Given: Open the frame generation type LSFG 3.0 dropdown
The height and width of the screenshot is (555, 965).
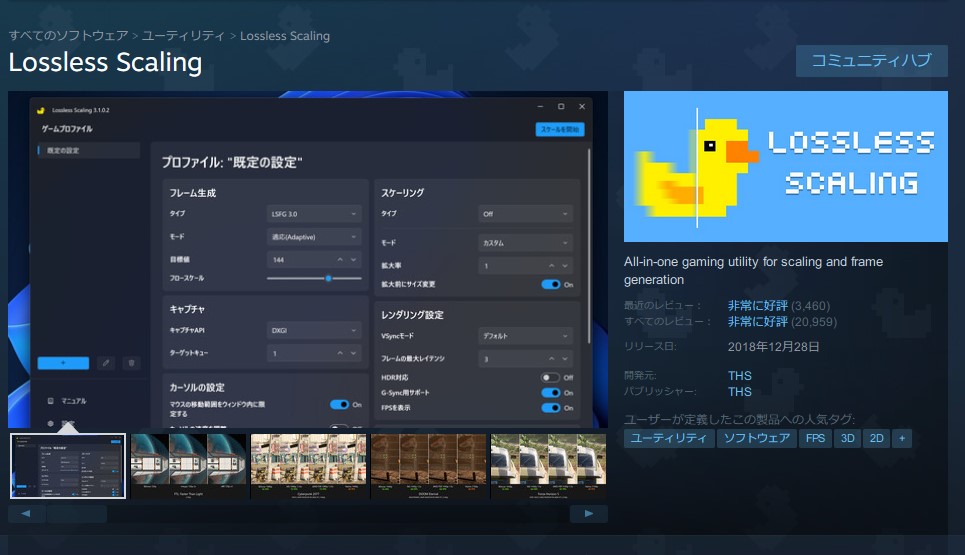Looking at the screenshot, I should pyautogui.click(x=314, y=214).
